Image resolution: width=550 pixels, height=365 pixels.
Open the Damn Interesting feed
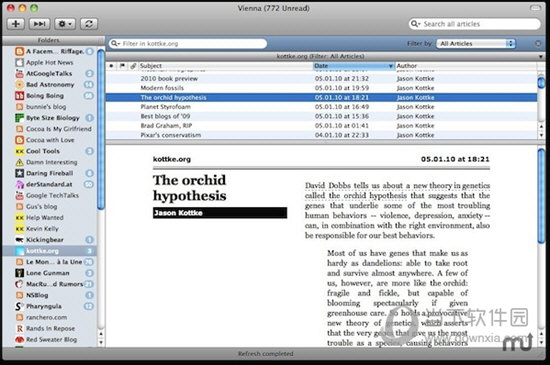click(x=49, y=162)
